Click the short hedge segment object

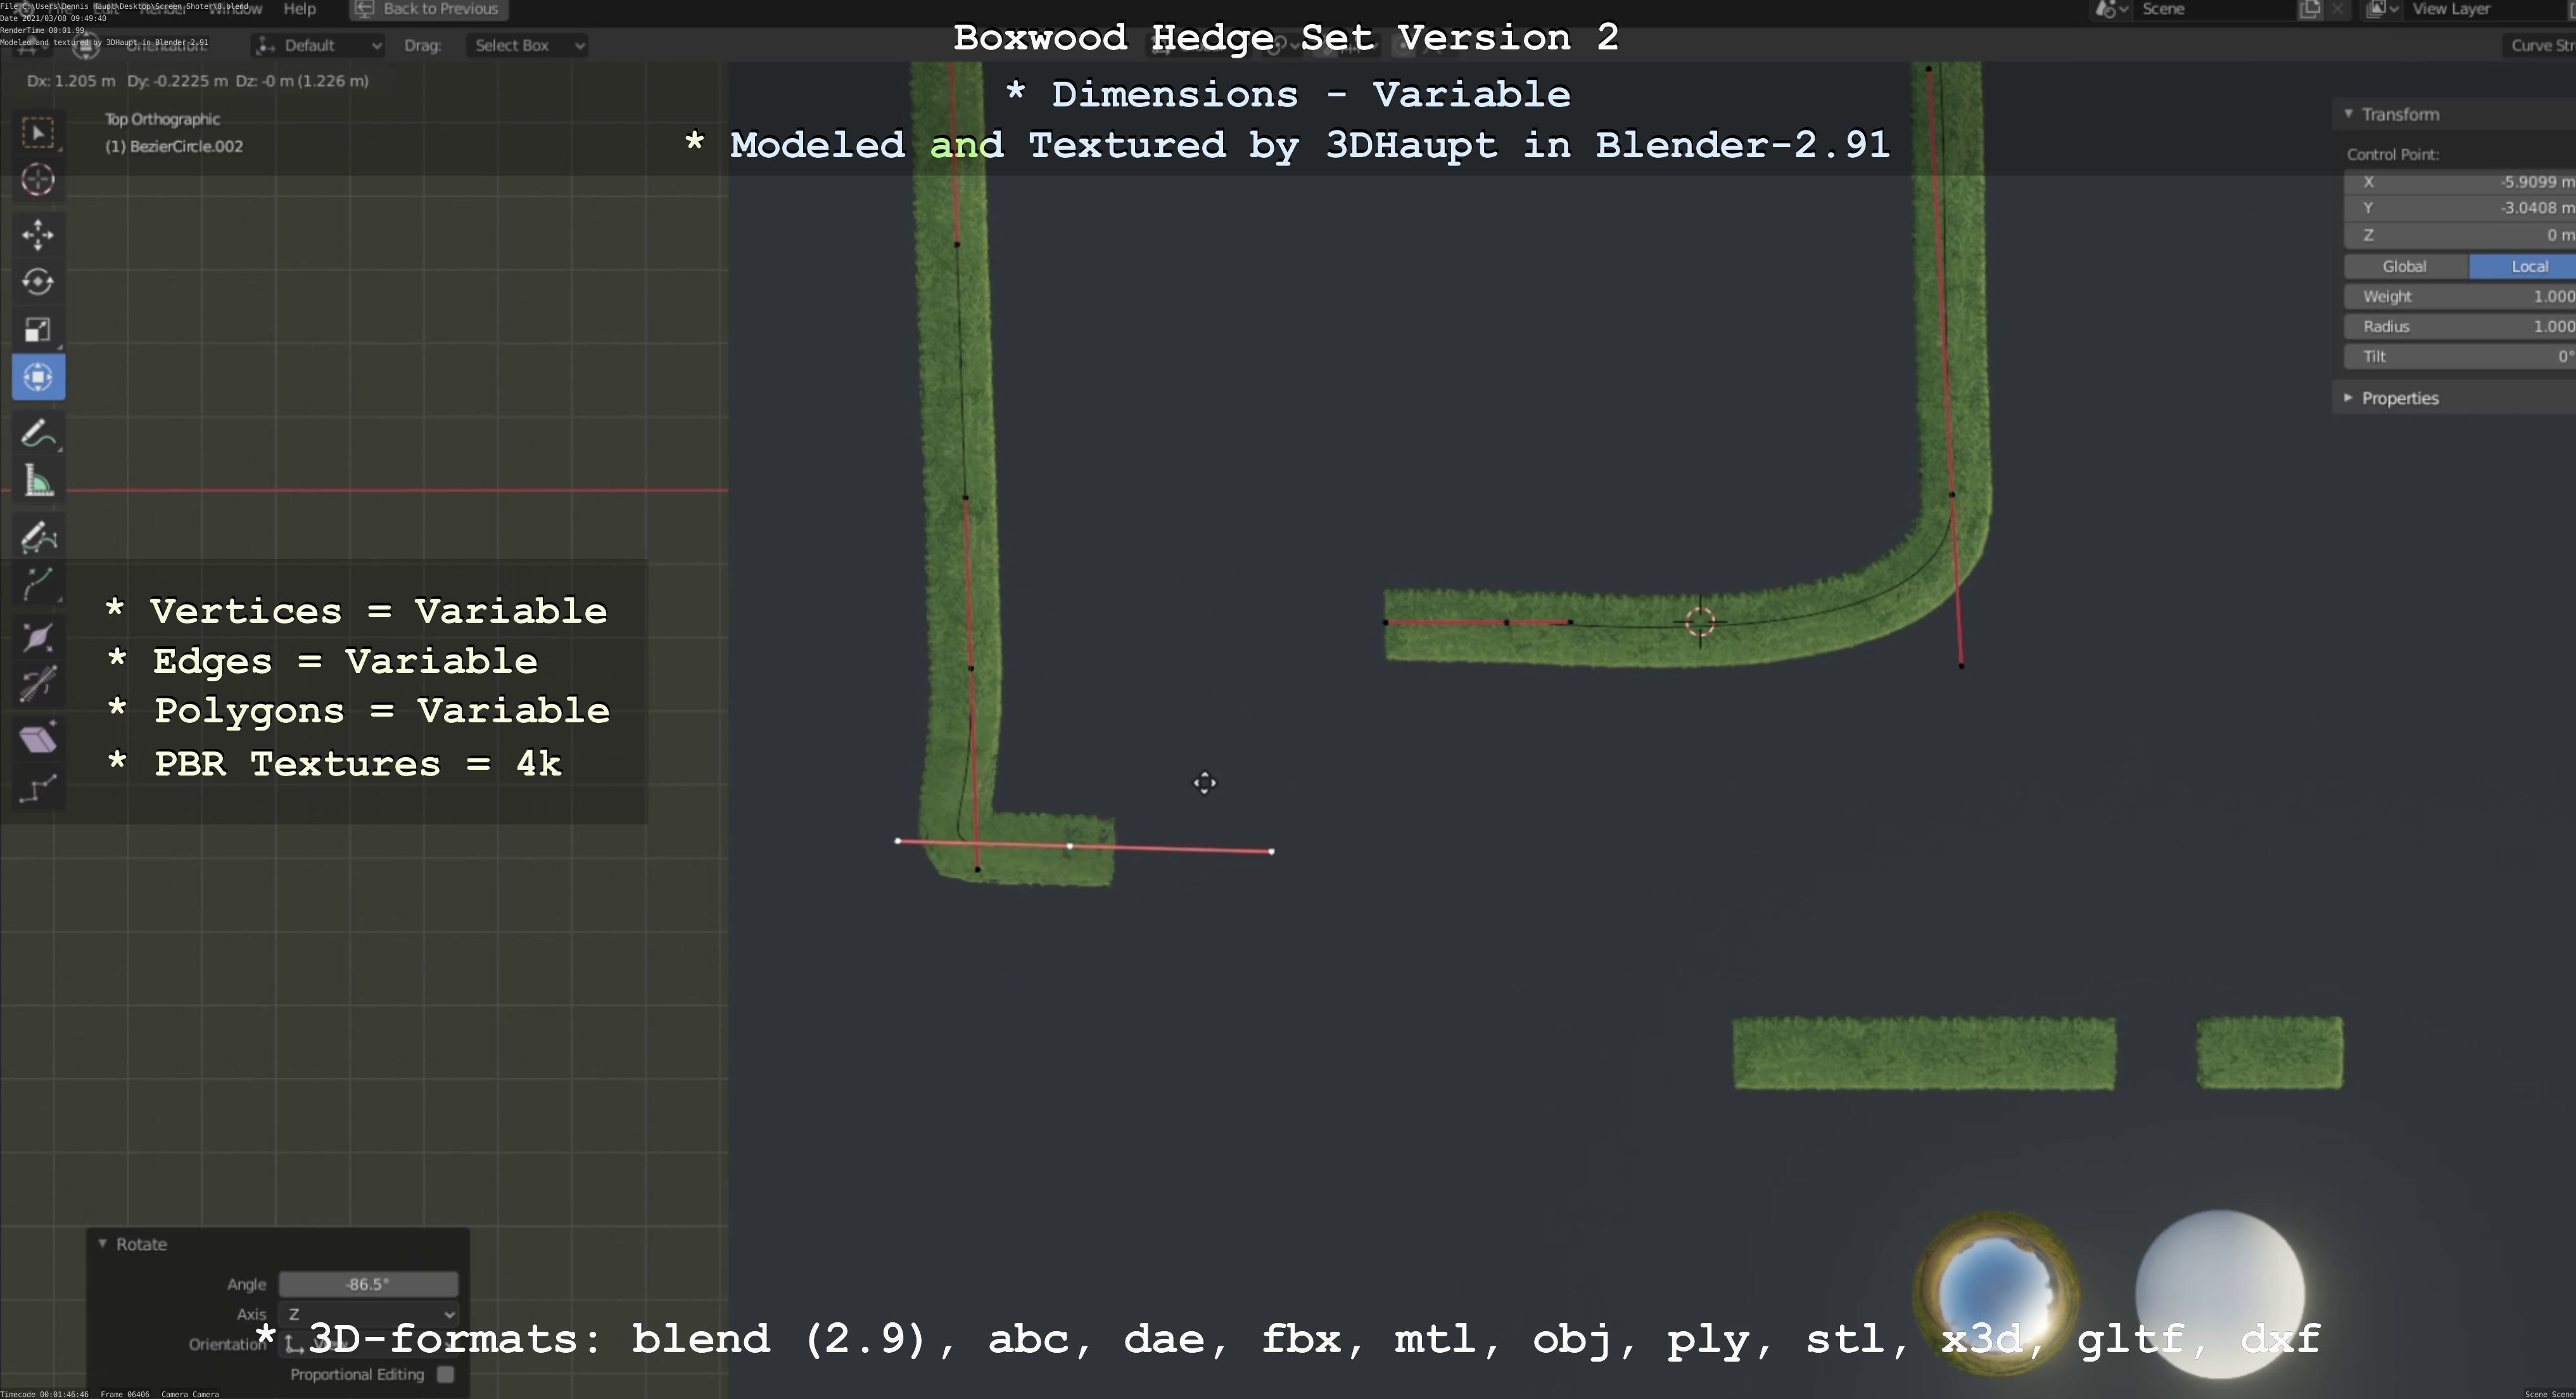2270,1053
